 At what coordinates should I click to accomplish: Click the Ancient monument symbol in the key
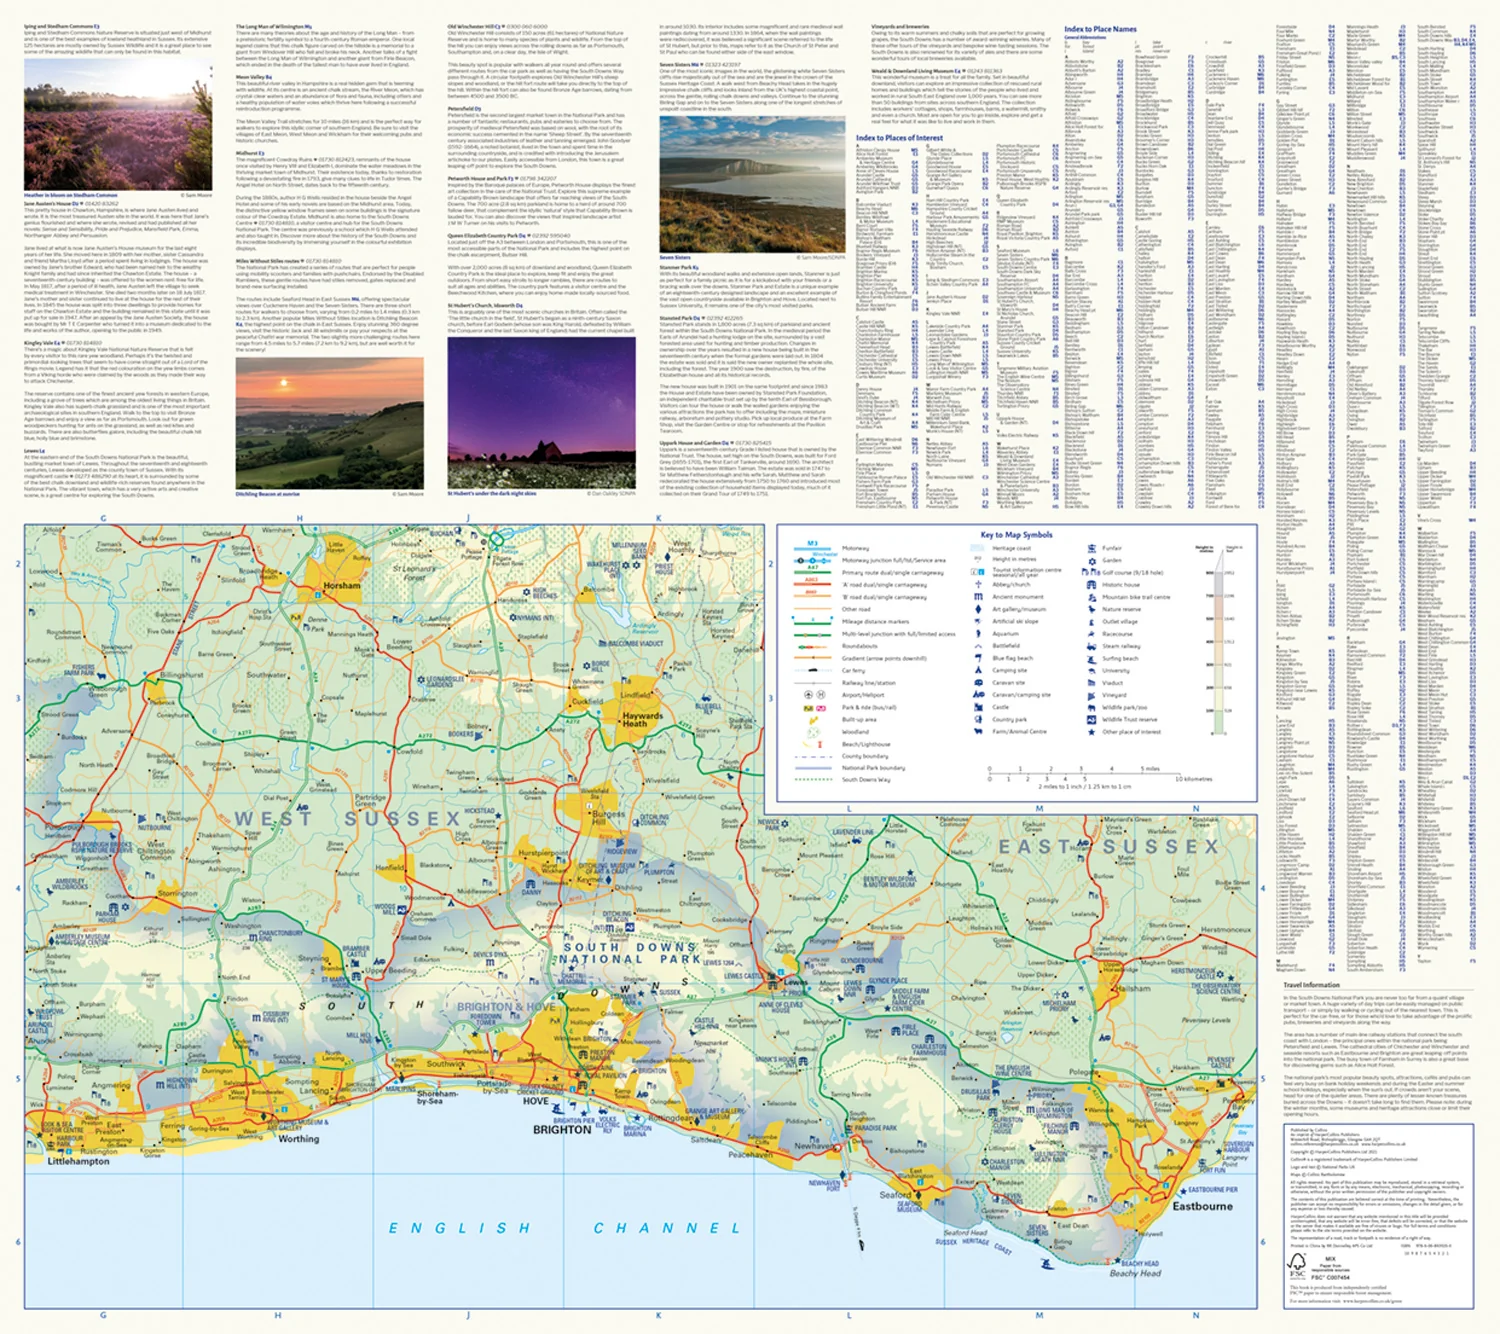tap(978, 597)
